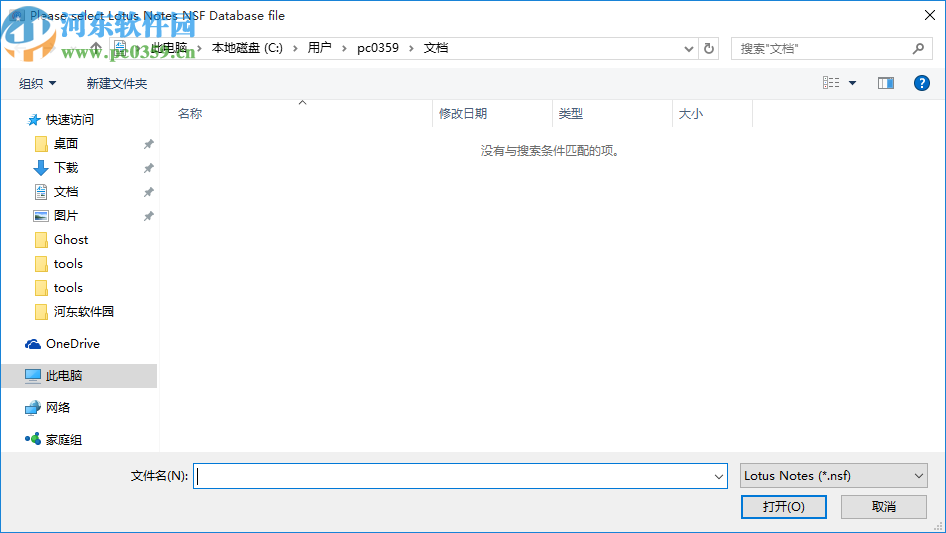Expand the address bar history dropdown

pyautogui.click(x=688, y=49)
